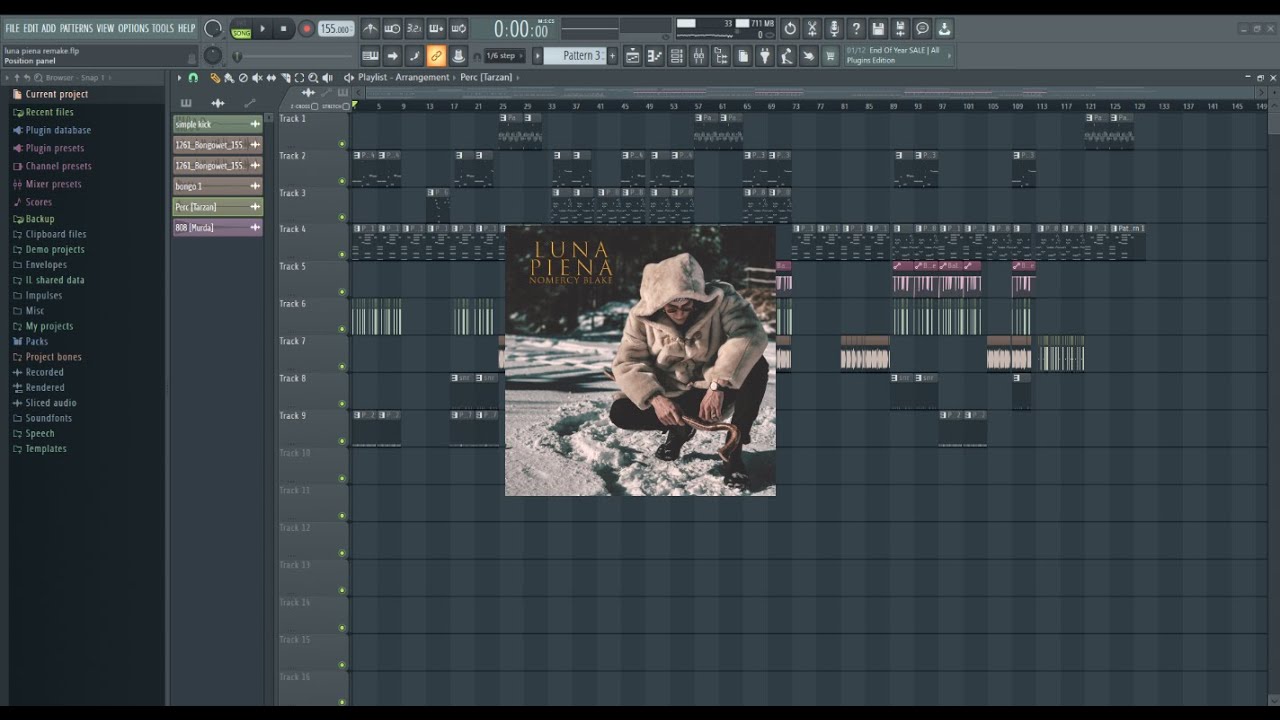Open the OPTIONS menu
The image size is (1280, 720).
coord(133,28)
